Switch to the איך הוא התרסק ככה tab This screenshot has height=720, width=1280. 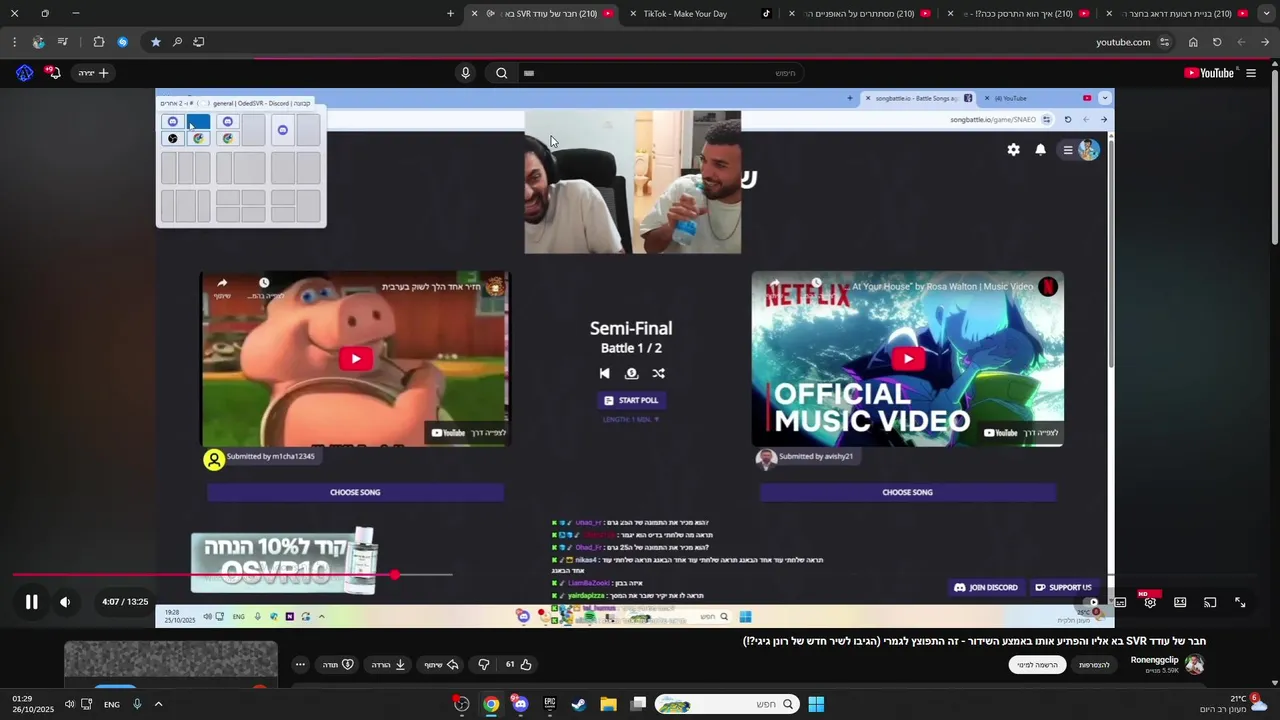tap(1020, 14)
